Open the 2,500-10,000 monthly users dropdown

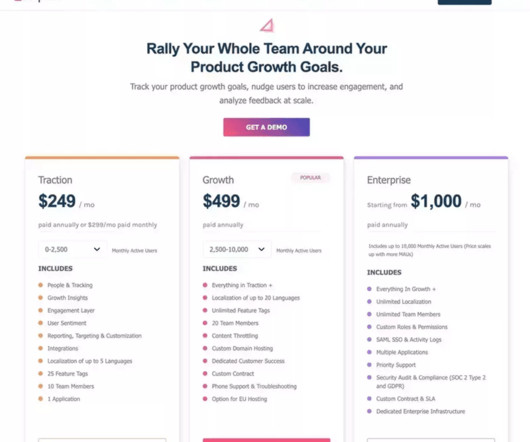pos(237,249)
